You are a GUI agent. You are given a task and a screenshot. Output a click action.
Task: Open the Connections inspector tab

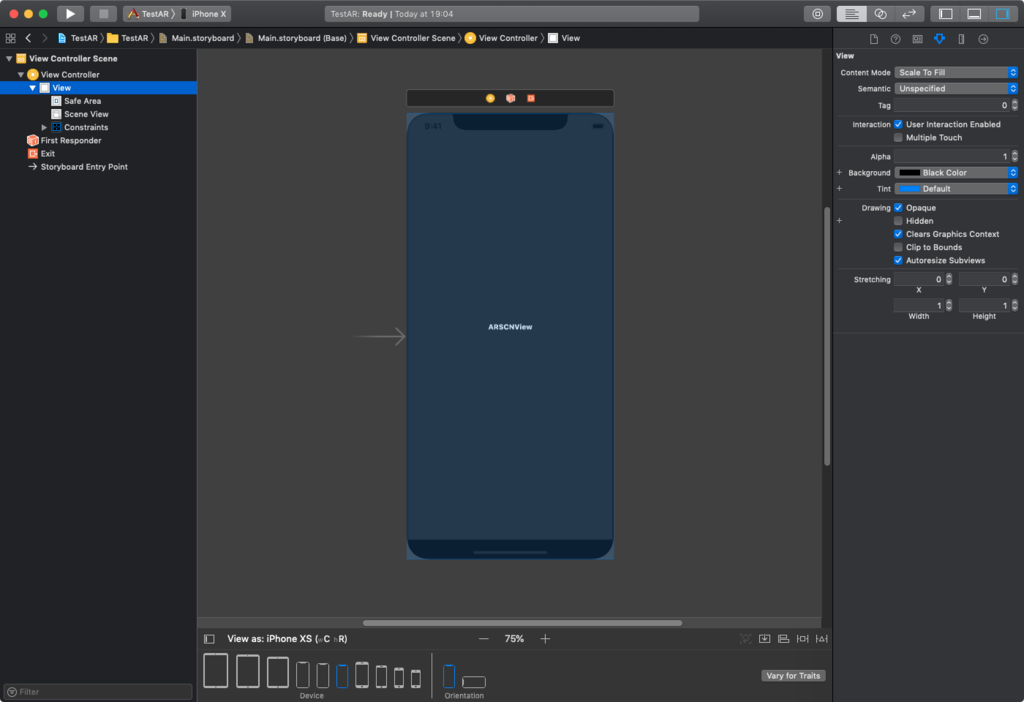click(x=983, y=39)
